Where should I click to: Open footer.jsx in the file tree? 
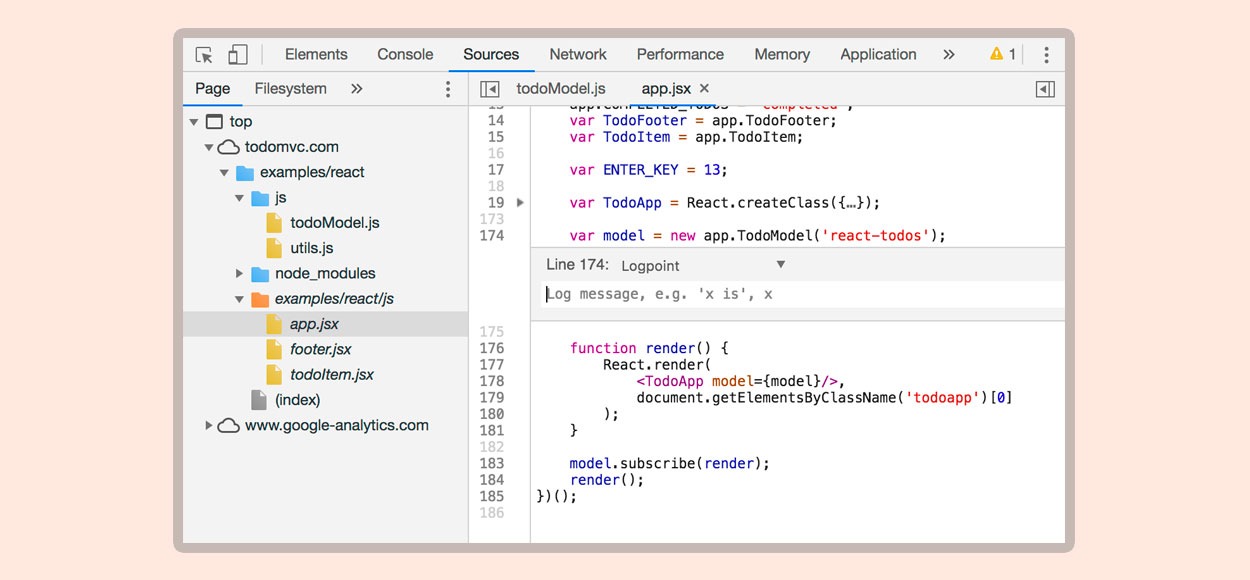point(321,349)
